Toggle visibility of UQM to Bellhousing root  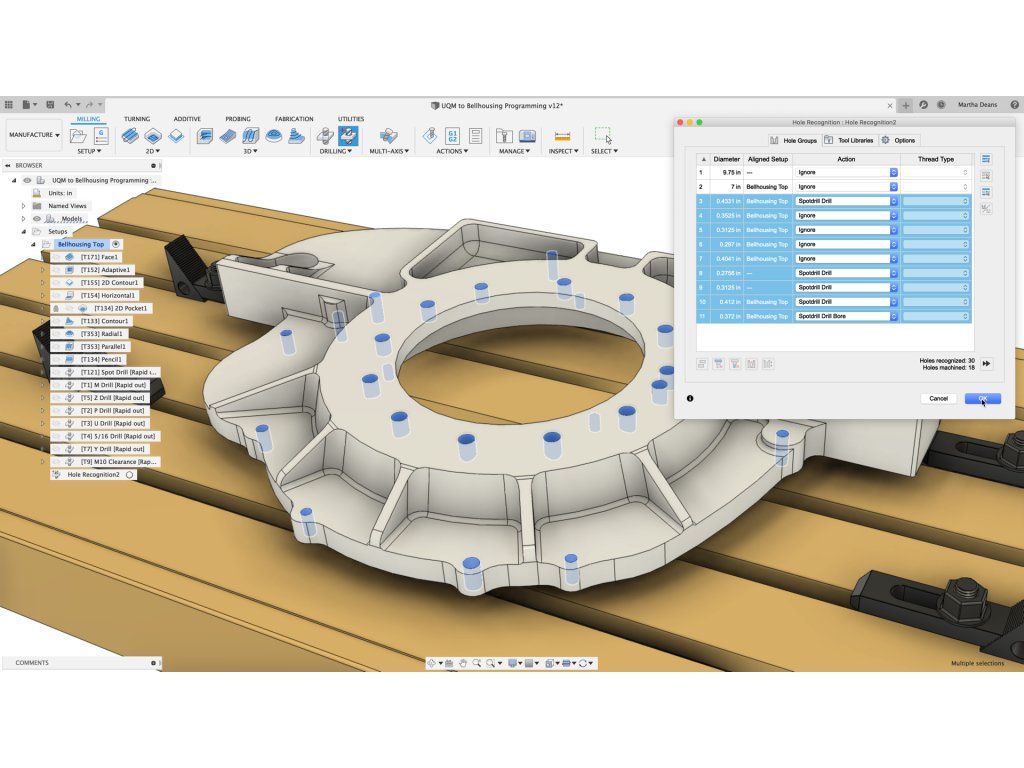pos(27,180)
